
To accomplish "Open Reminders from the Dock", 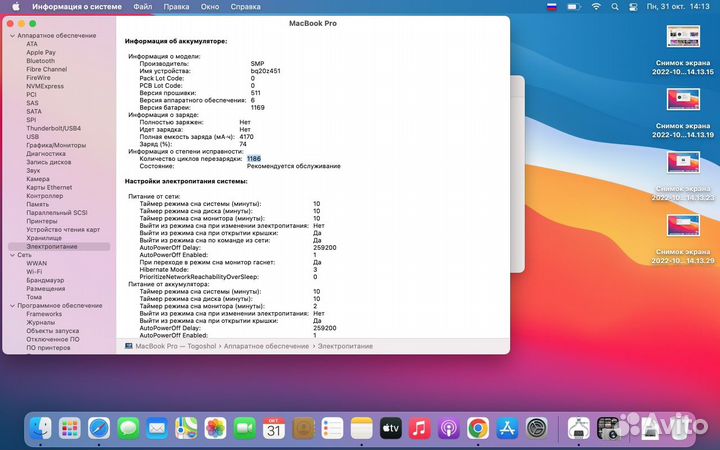I will [332, 428].
